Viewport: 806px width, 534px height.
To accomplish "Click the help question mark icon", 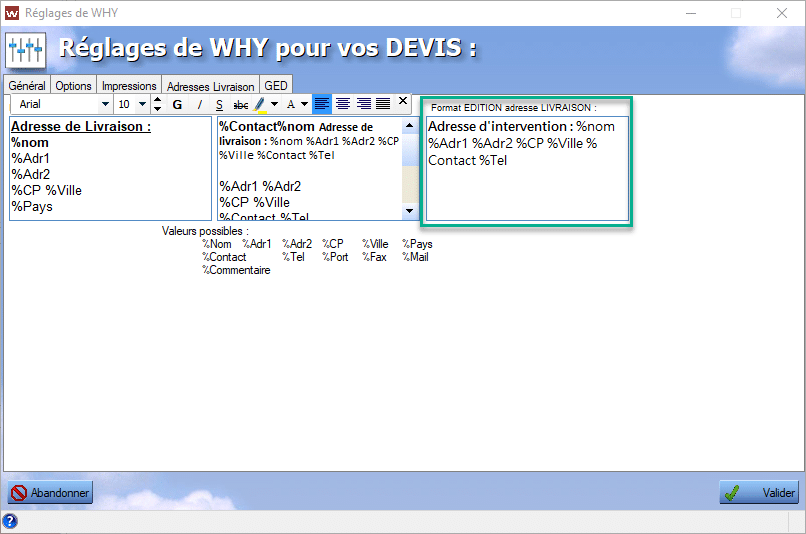I will point(10,521).
